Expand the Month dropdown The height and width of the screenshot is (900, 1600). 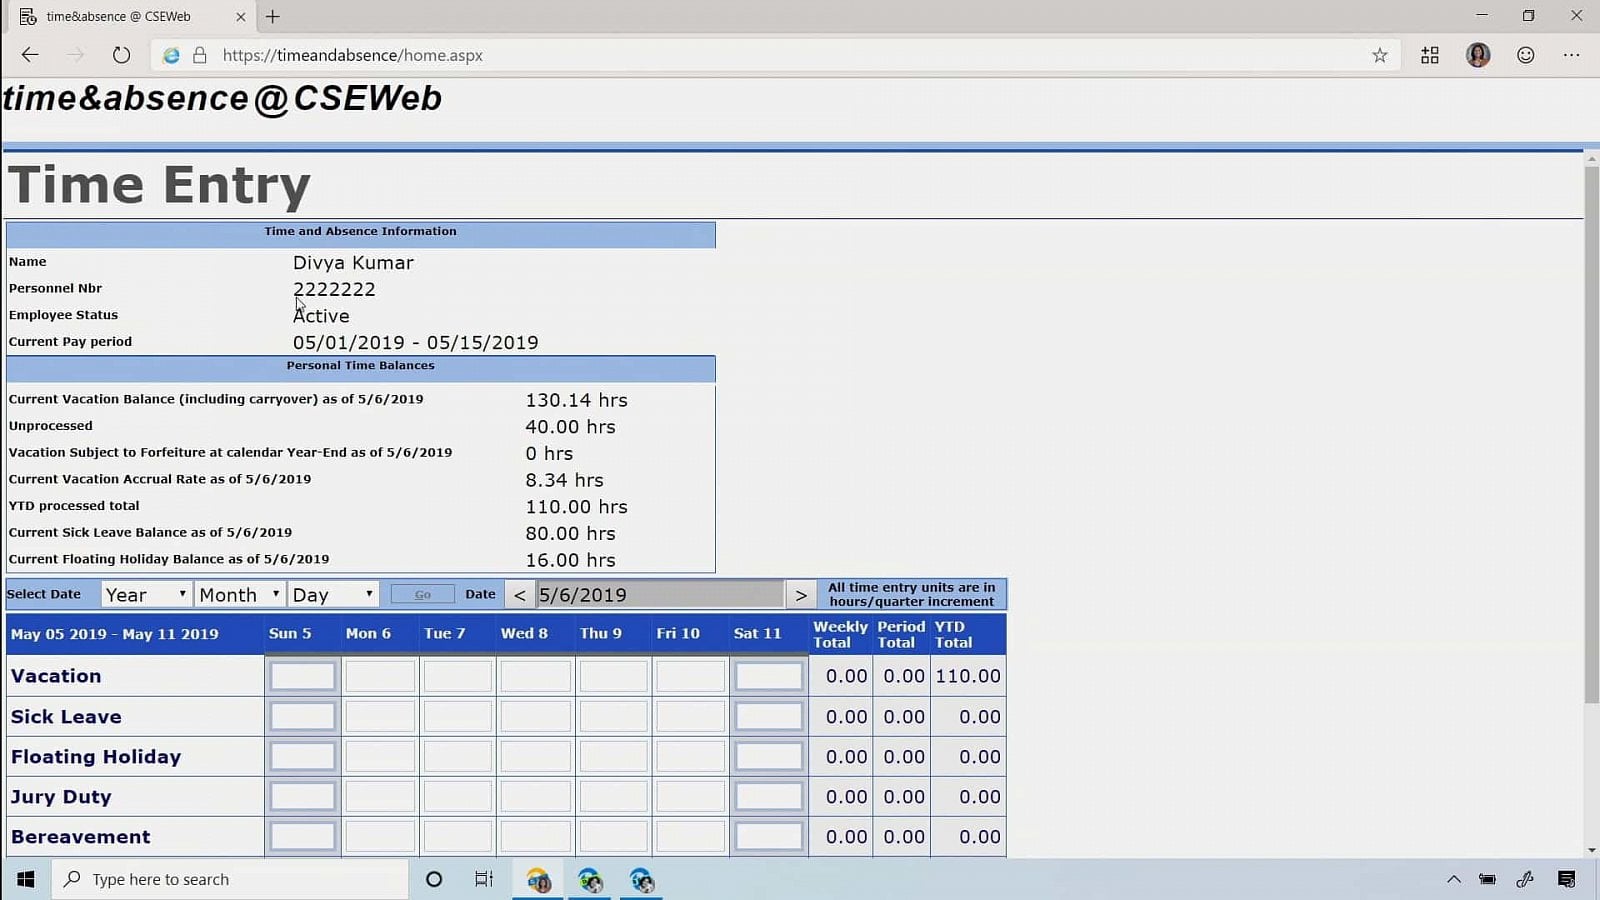[240, 594]
